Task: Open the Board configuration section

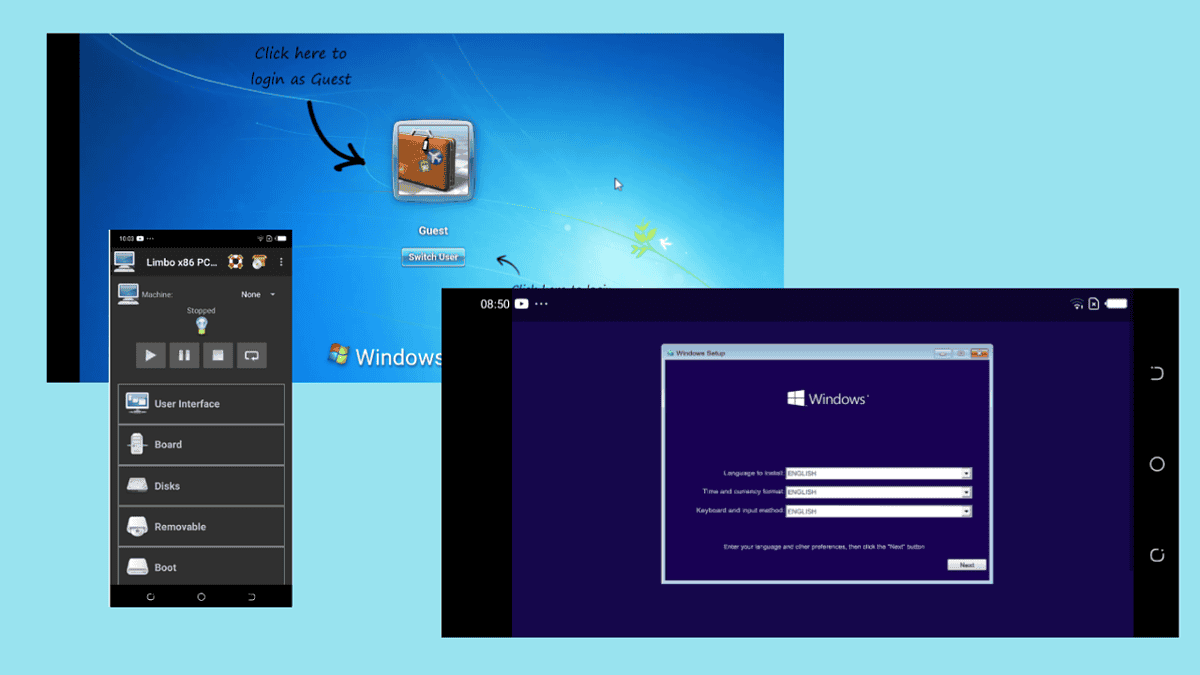Action: tap(200, 444)
